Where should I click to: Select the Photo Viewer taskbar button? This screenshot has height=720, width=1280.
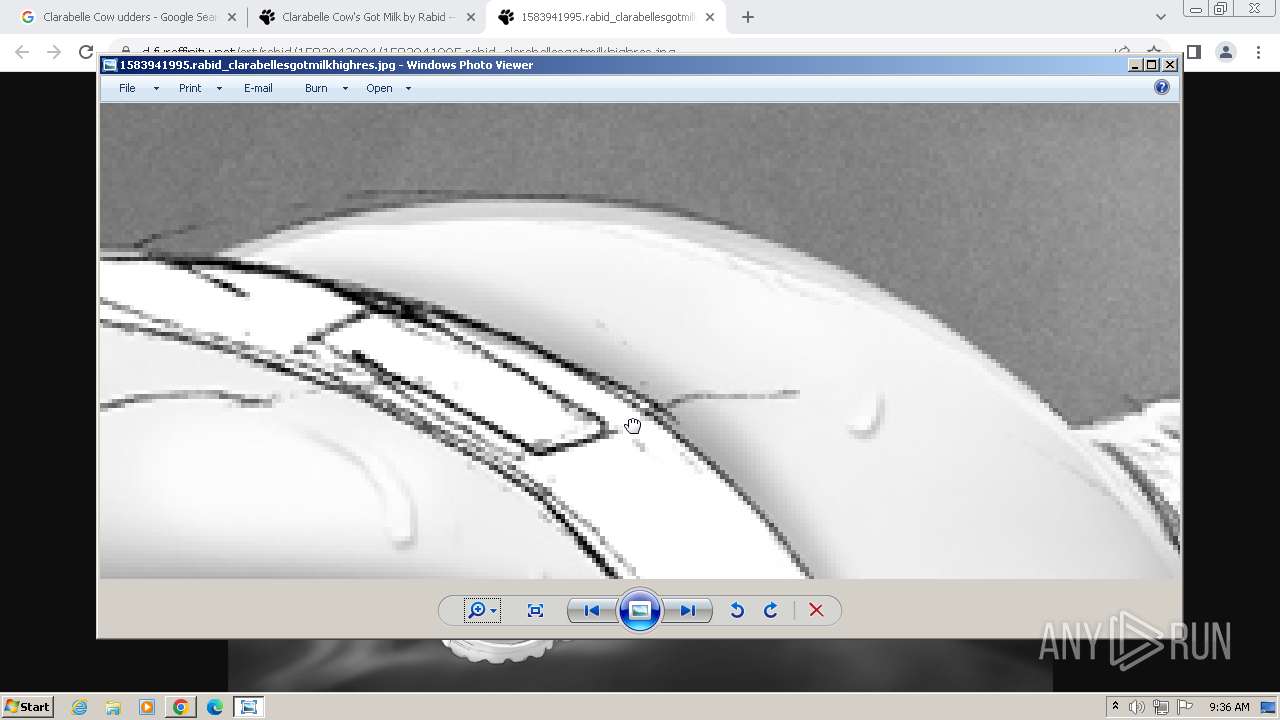[x=249, y=707]
